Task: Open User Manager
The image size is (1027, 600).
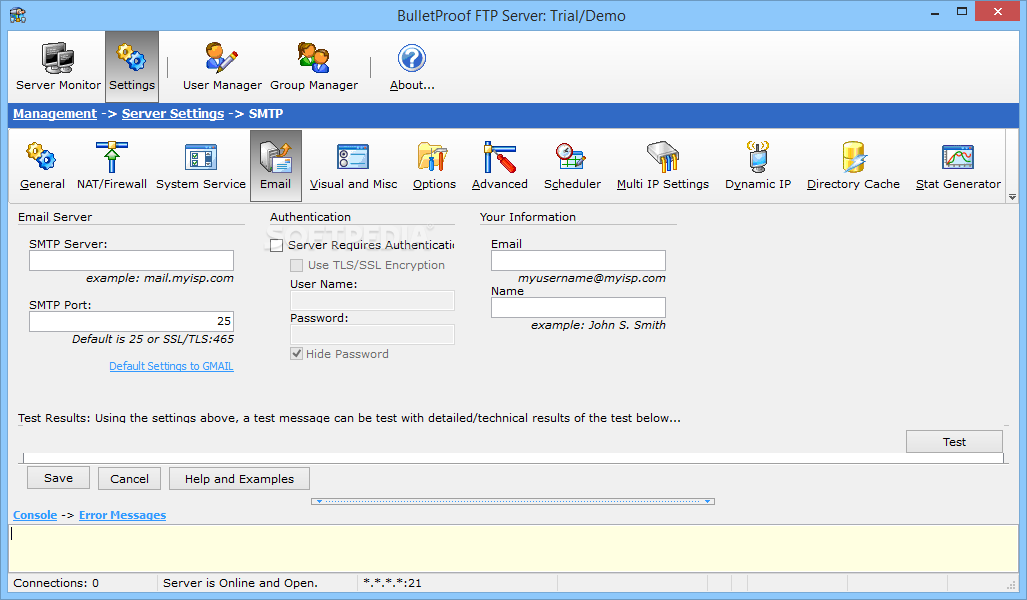Action: [222, 66]
